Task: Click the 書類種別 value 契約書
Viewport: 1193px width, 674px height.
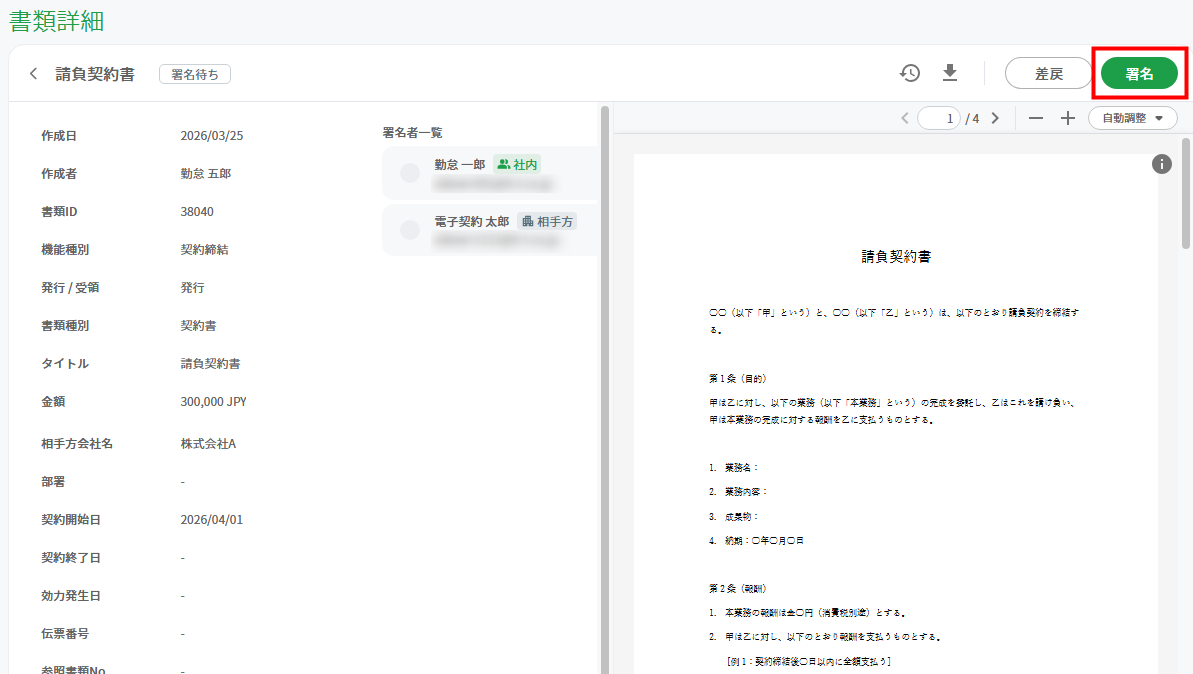Action: (x=198, y=326)
